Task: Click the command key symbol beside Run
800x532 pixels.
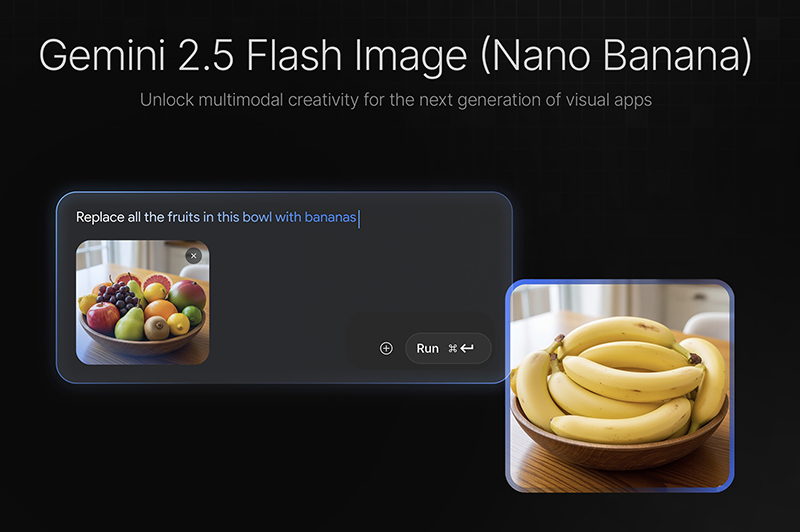Action: click(x=453, y=348)
